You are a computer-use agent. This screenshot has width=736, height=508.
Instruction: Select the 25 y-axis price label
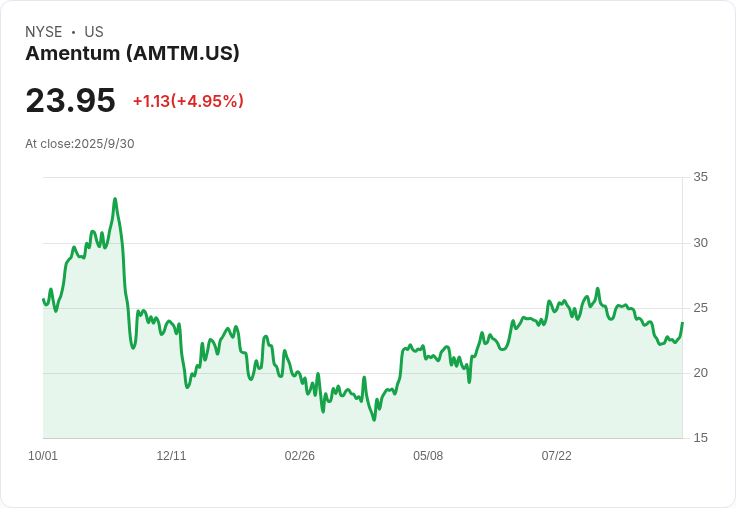(x=700, y=308)
